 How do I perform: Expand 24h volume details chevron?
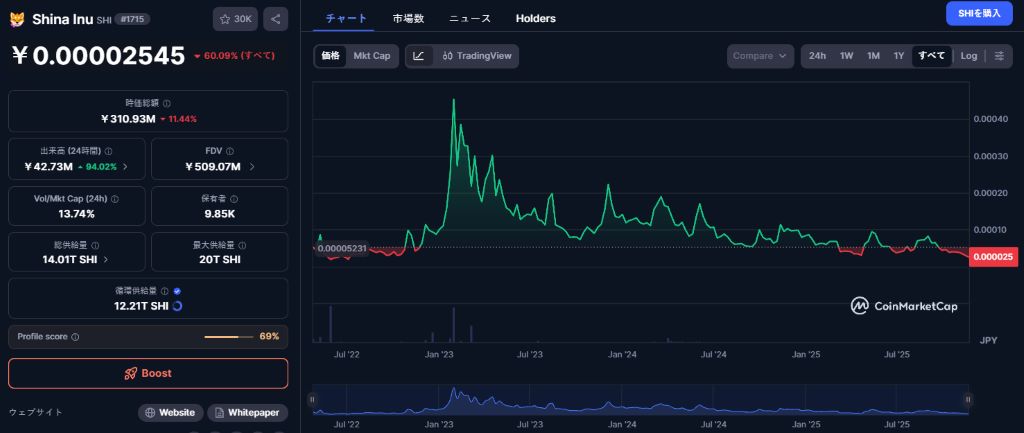[124, 166]
